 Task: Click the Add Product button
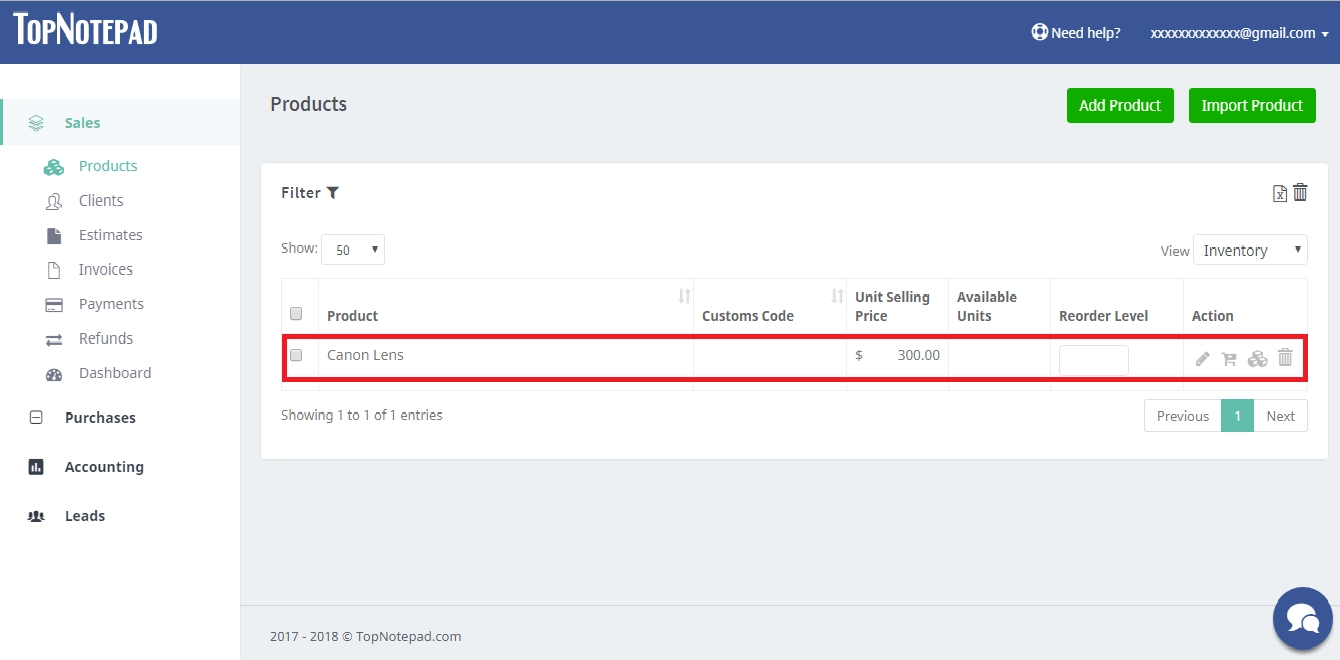tap(1120, 105)
